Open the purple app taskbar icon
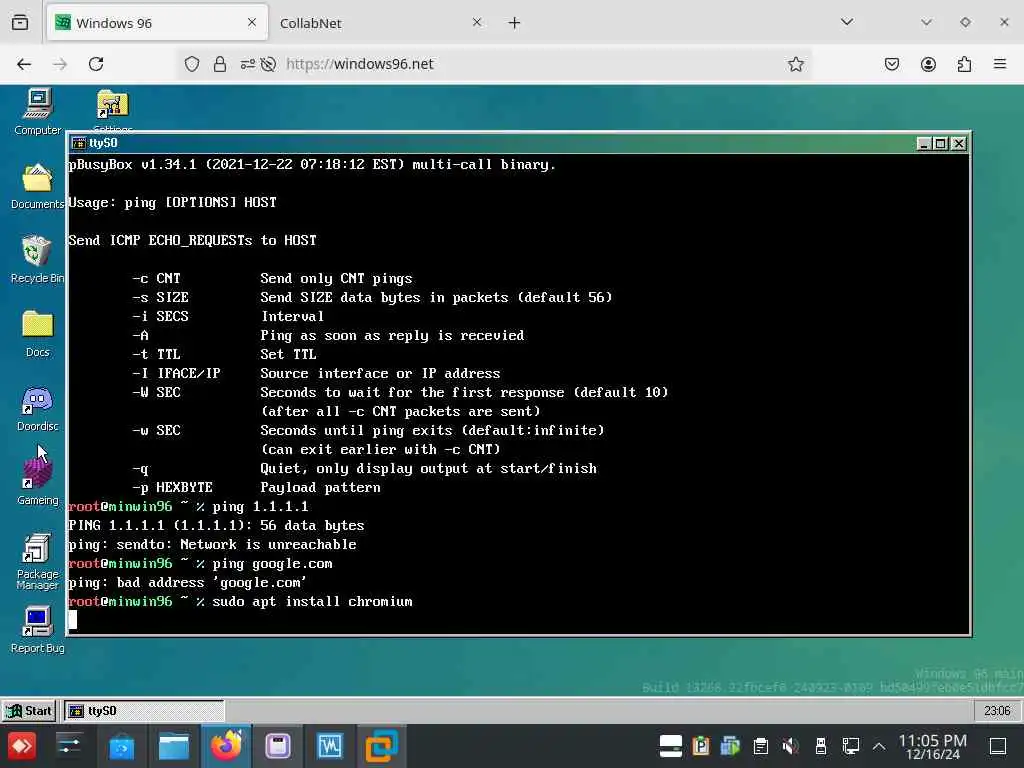Image resolution: width=1024 pixels, height=768 pixels. [278, 746]
